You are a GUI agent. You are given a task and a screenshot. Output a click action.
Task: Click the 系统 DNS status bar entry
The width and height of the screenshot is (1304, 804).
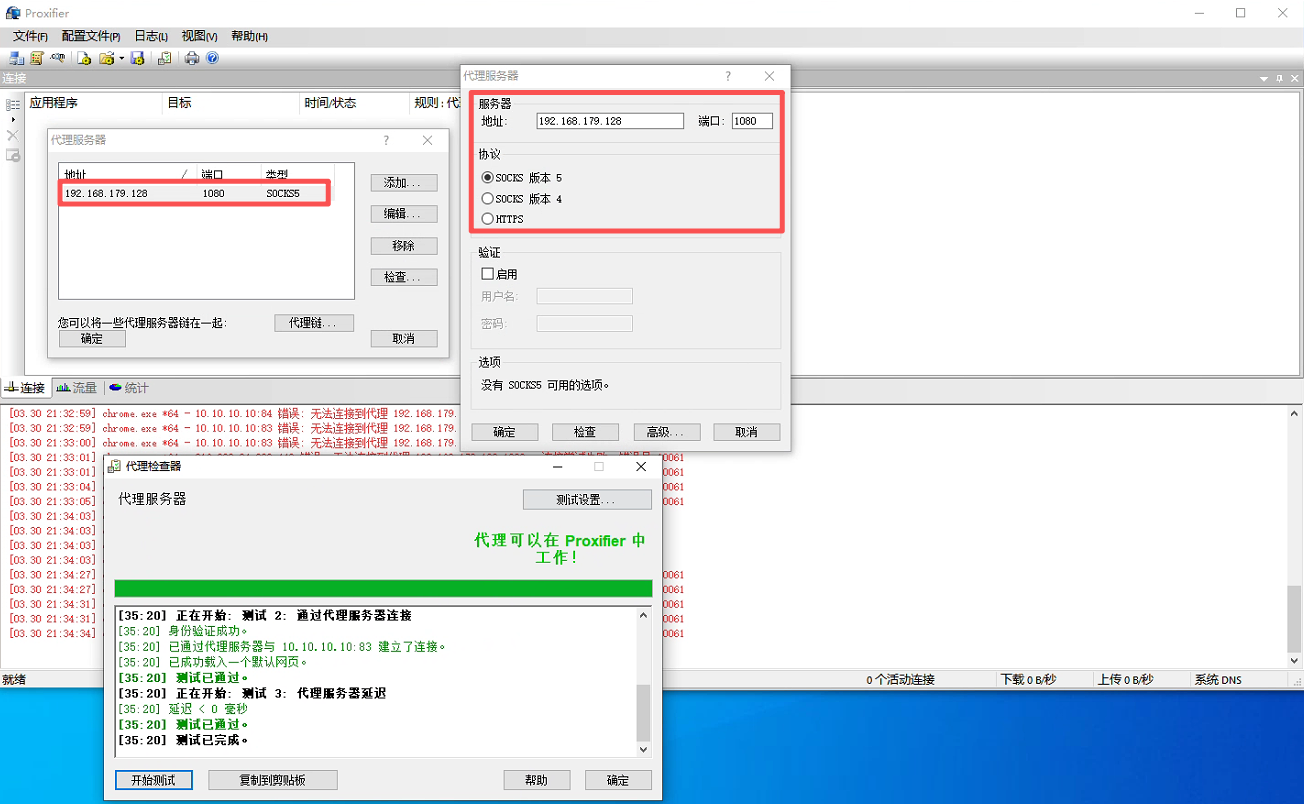pos(1218,680)
